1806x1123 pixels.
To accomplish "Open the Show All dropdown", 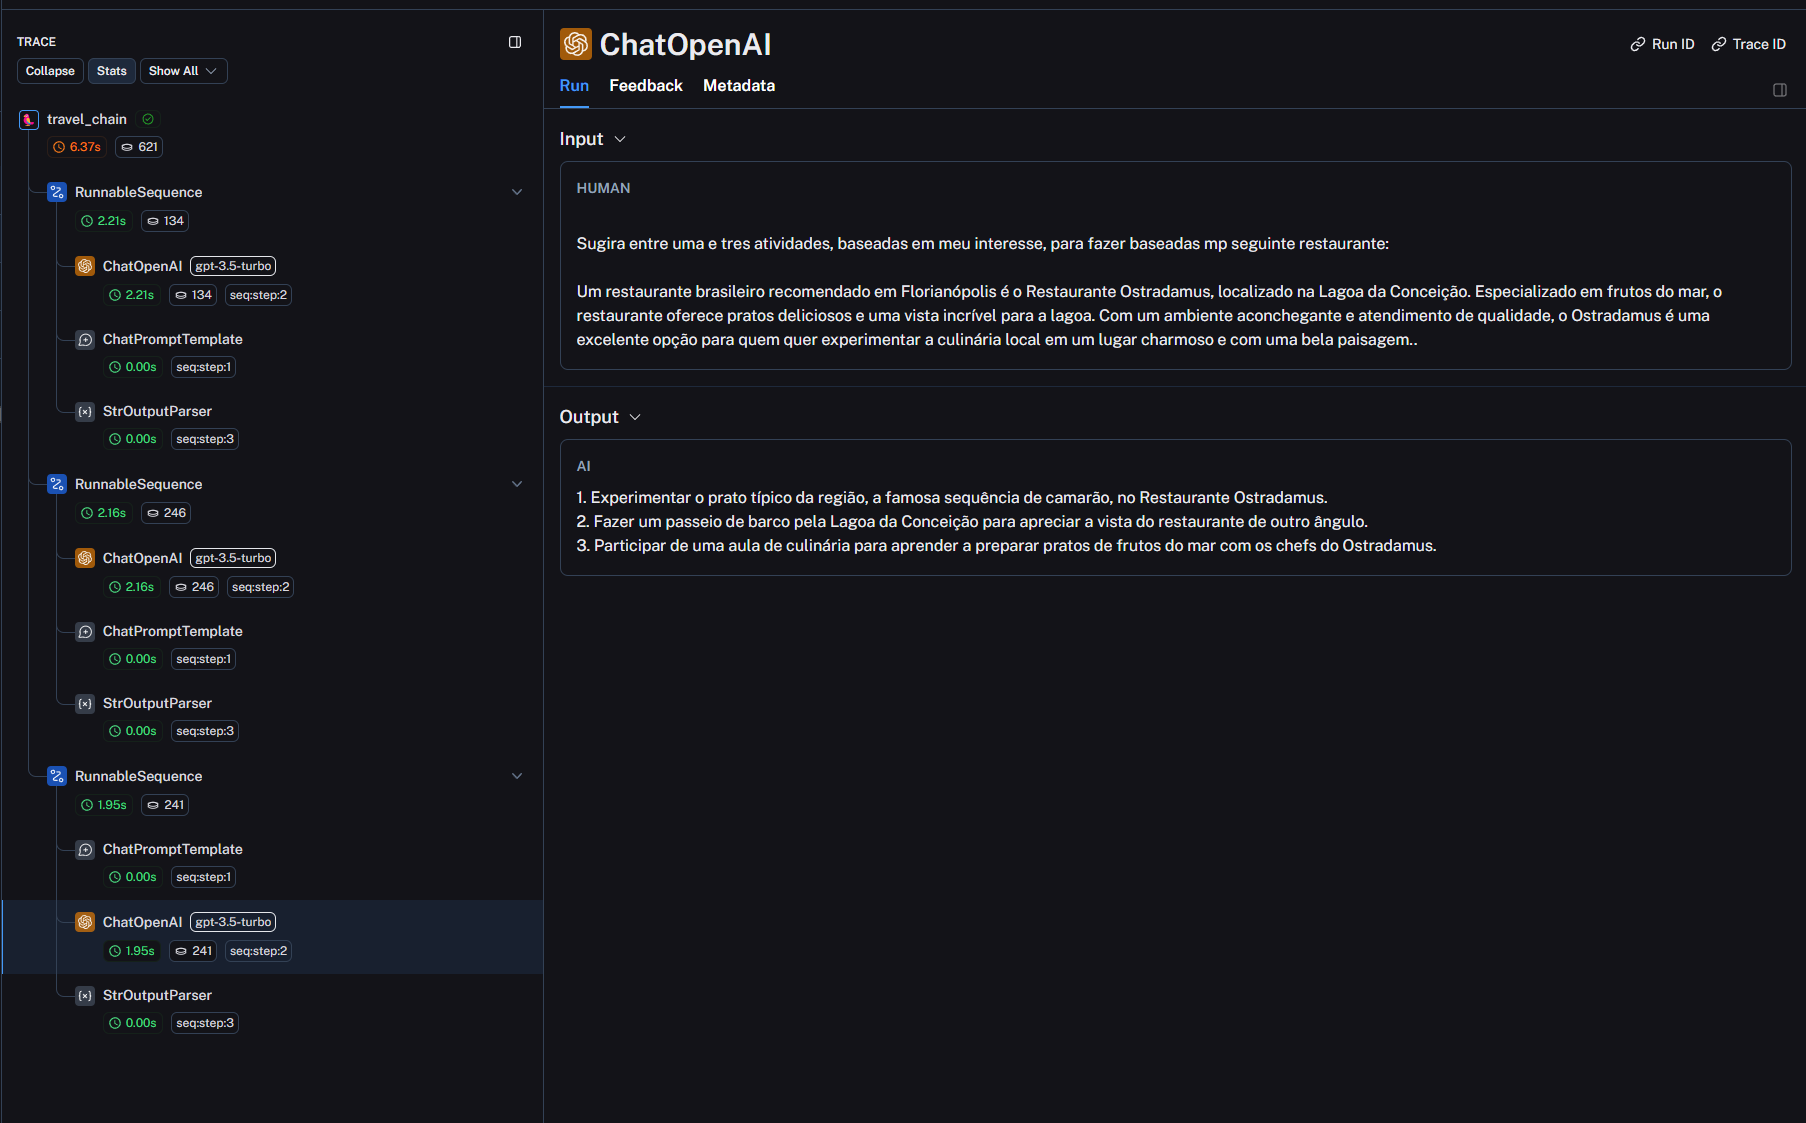I will click(184, 71).
